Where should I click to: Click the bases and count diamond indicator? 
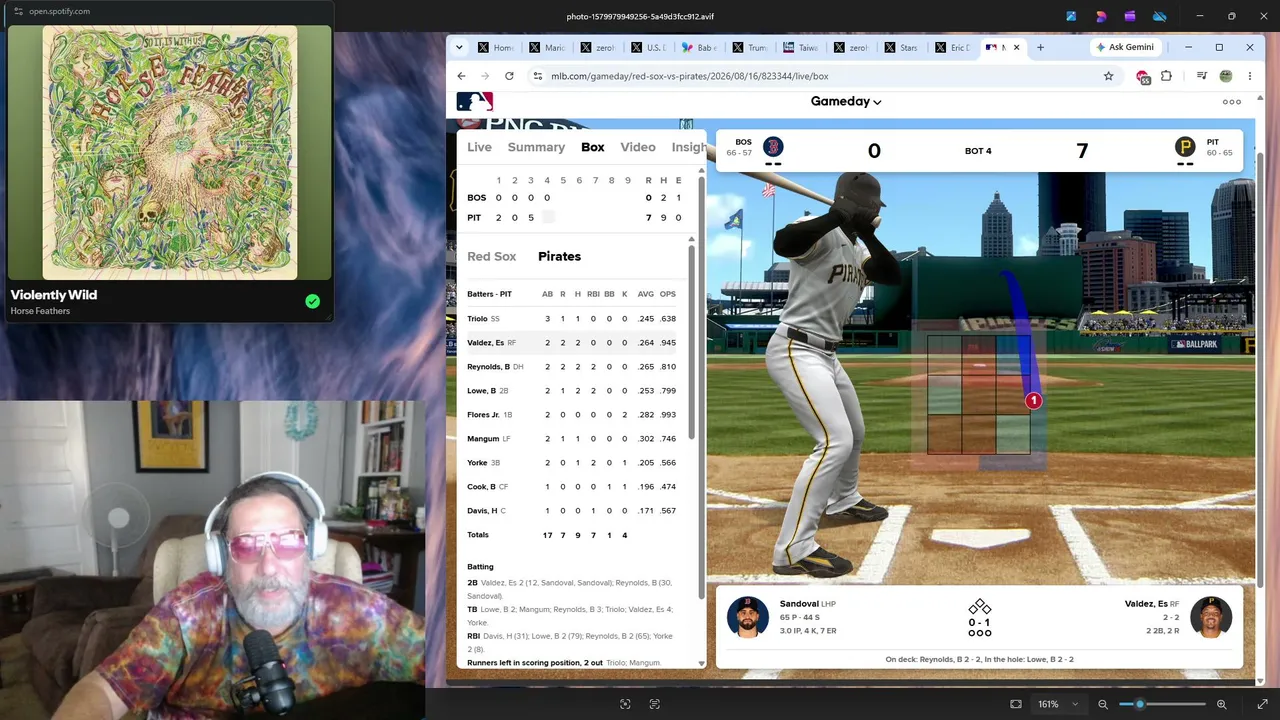[979, 619]
